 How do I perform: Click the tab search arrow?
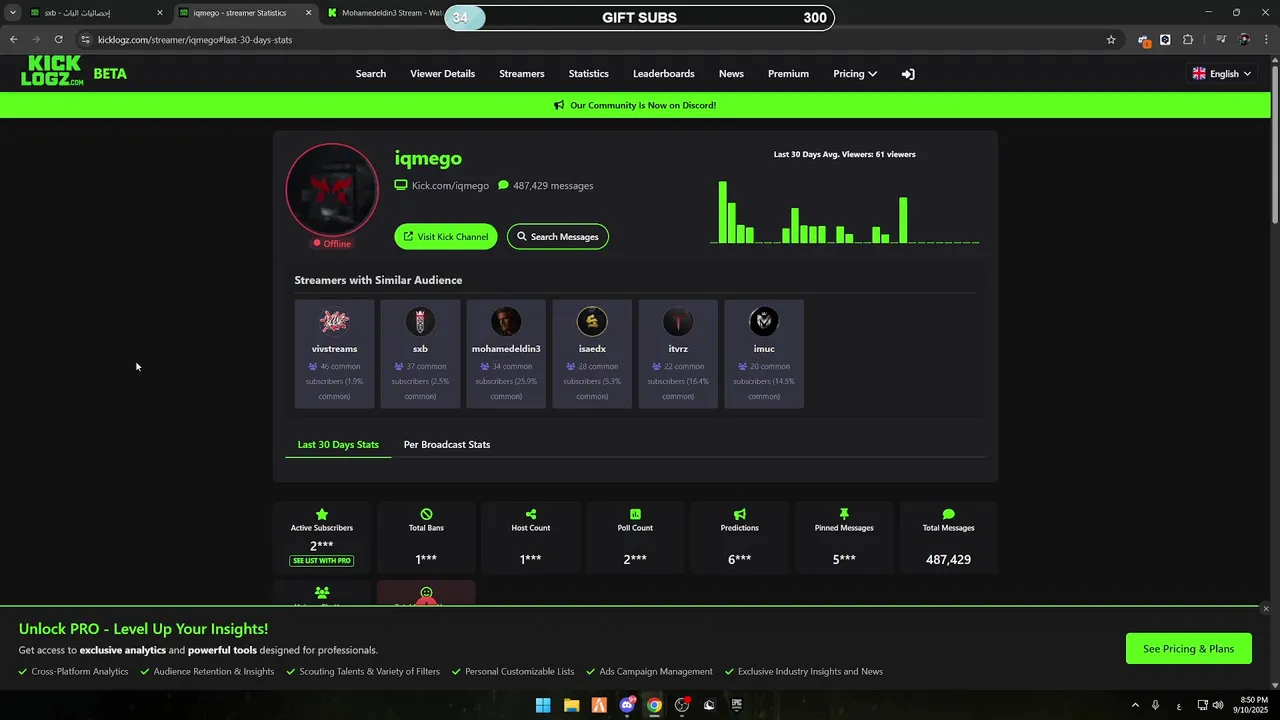(13, 13)
